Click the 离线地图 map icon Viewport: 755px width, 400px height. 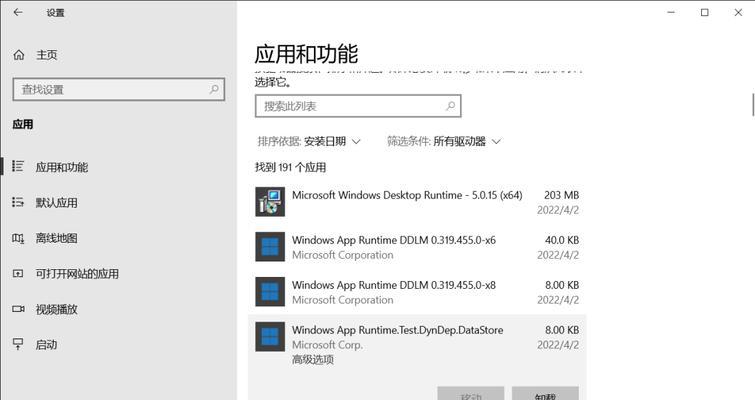click(18, 238)
